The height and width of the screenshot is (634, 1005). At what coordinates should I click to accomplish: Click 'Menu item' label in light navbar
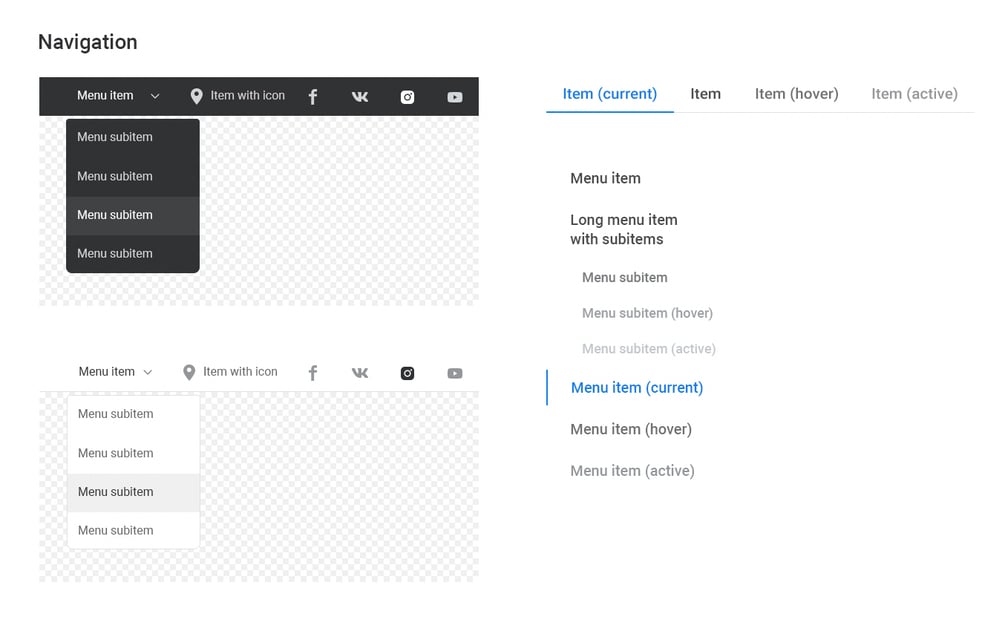coord(106,372)
